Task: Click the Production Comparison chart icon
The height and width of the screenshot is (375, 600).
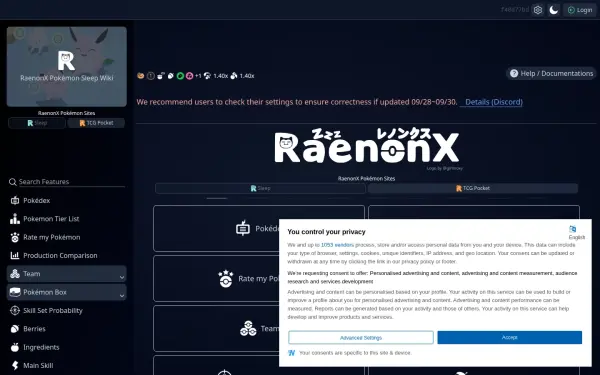Action: (x=15, y=255)
